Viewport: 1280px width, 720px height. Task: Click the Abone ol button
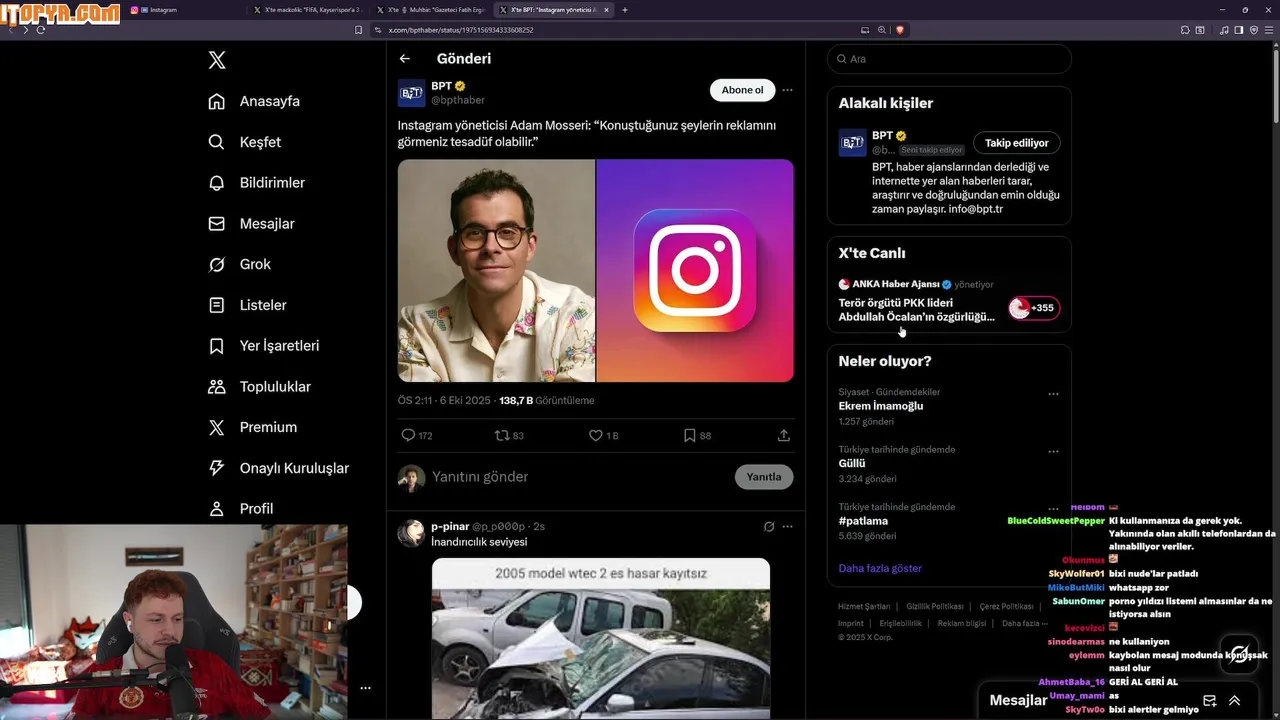(x=742, y=90)
